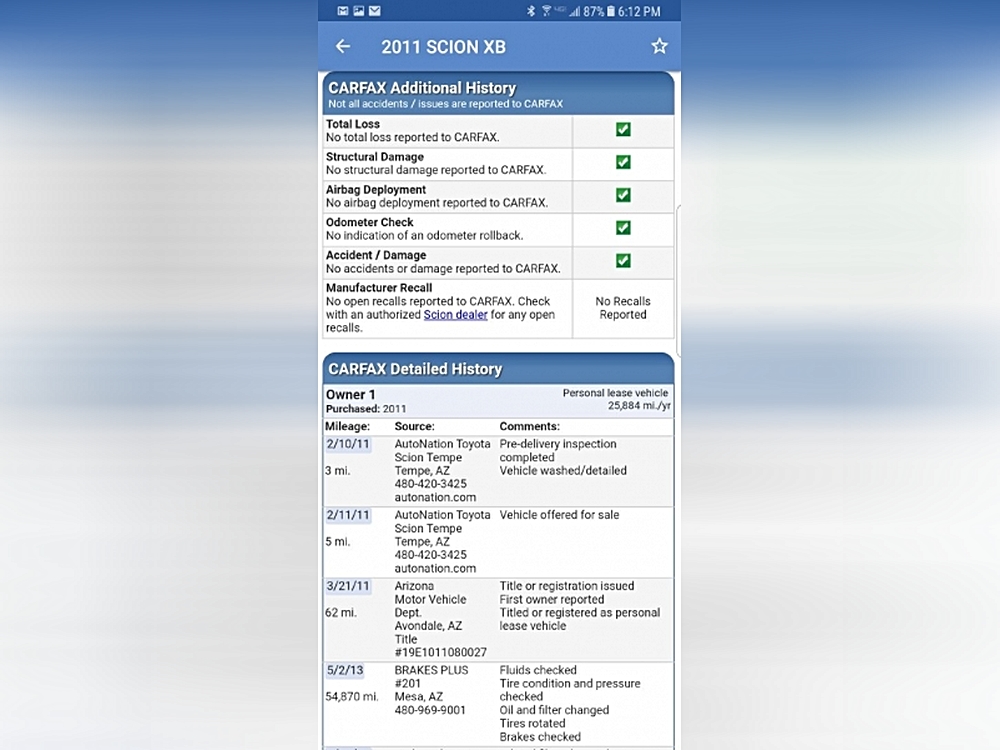1000x750 pixels.
Task: Tap the Wi-Fi icon in the status bar
Action: tap(546, 11)
